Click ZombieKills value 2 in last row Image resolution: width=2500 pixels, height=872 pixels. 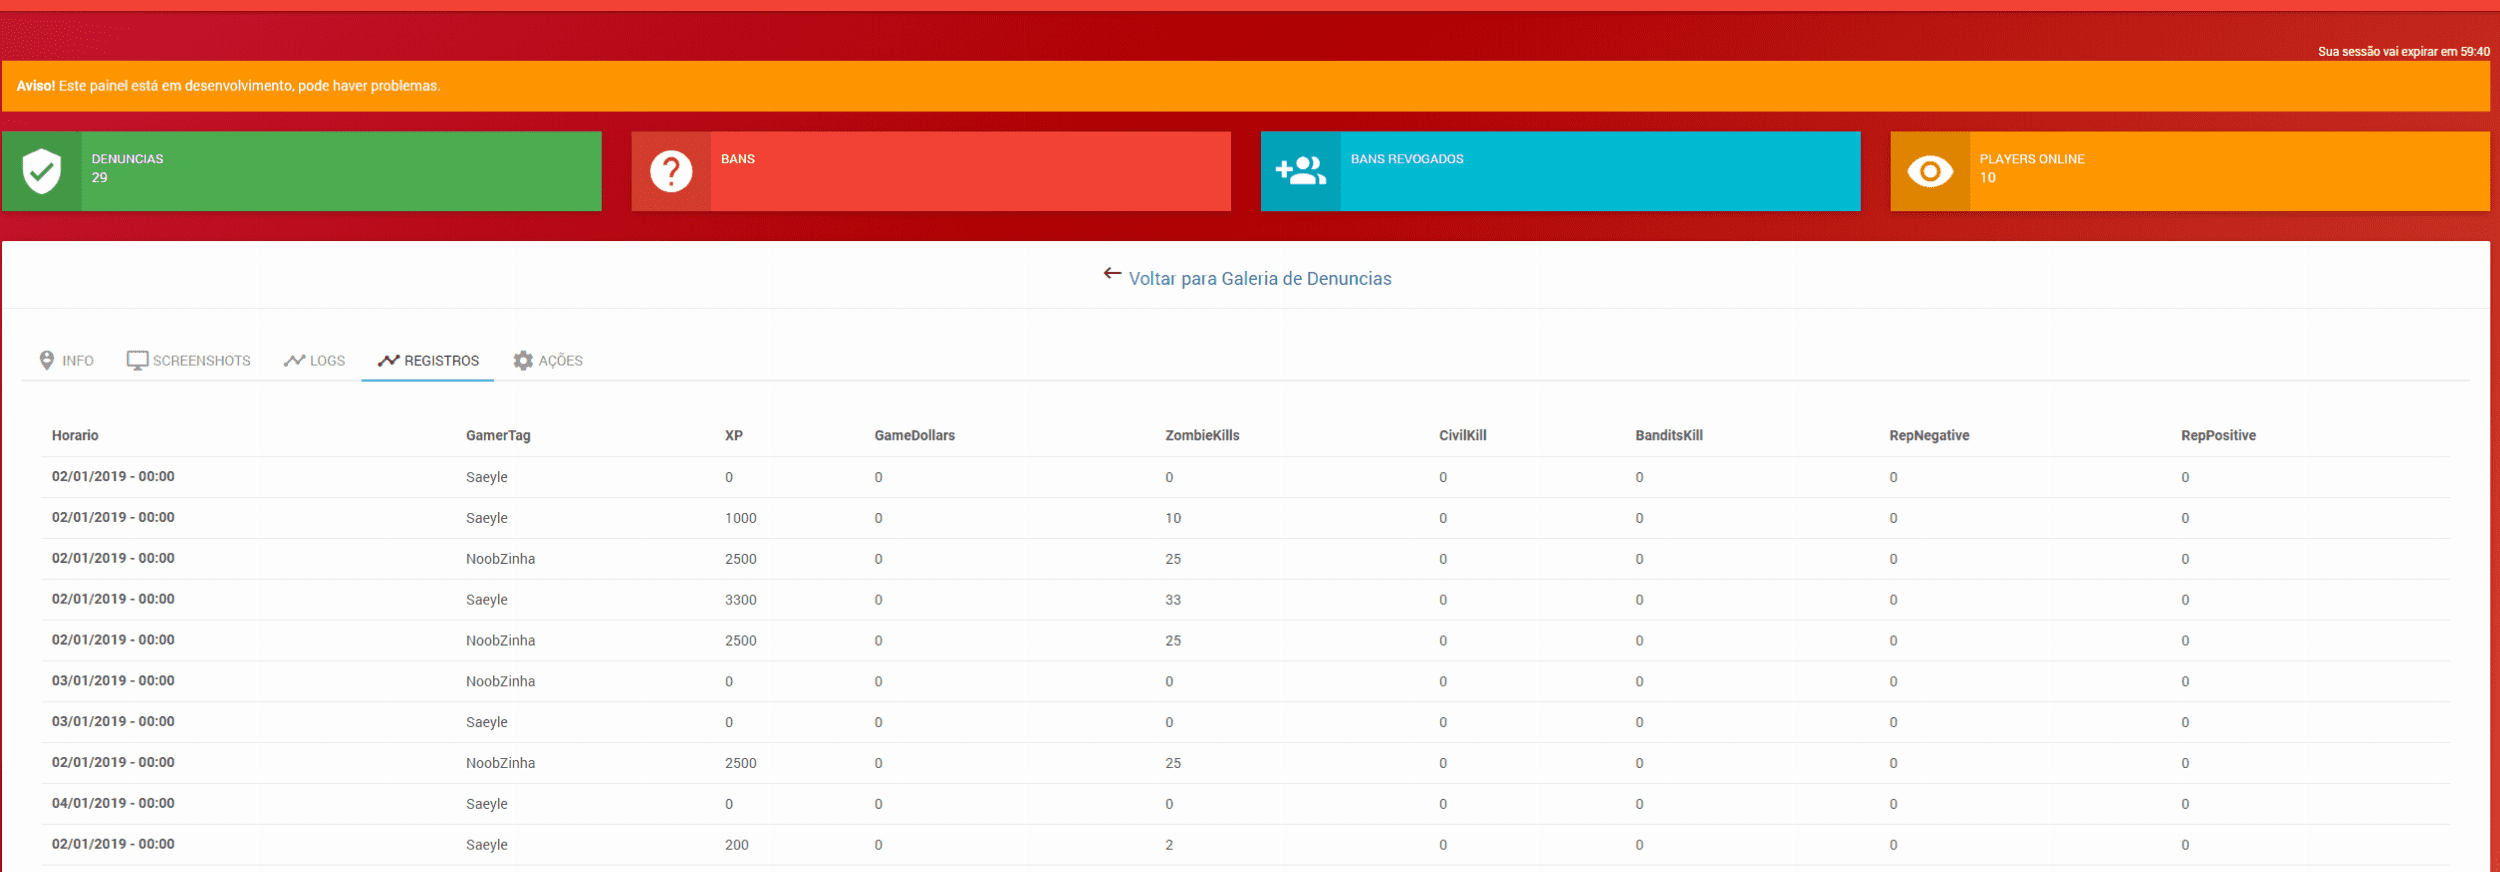click(1169, 845)
